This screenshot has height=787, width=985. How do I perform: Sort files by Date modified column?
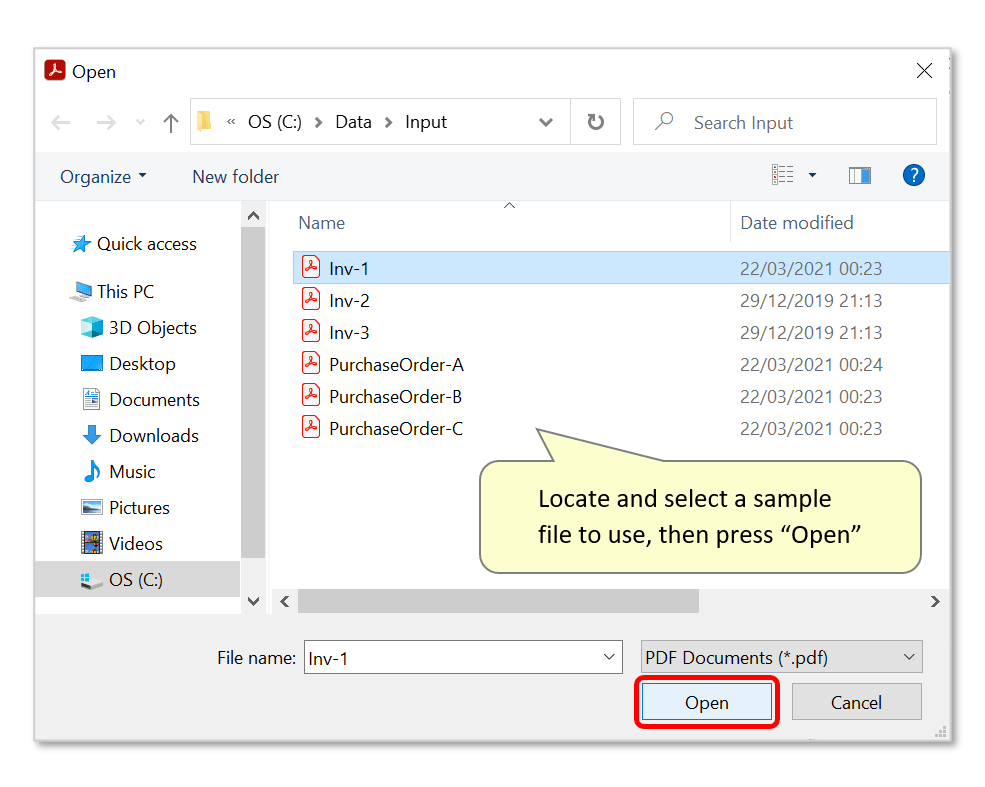[797, 223]
